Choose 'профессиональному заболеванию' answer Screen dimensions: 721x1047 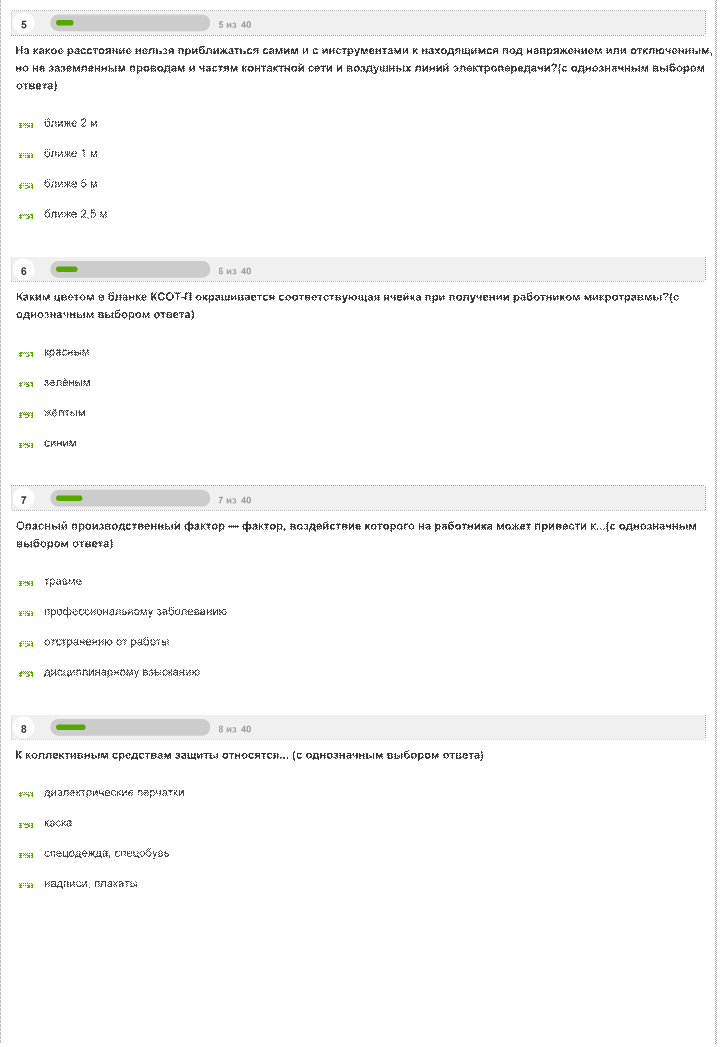point(26,613)
